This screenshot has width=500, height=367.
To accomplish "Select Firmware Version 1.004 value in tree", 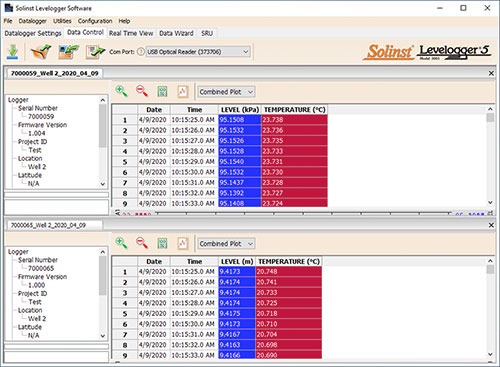I will point(36,133).
